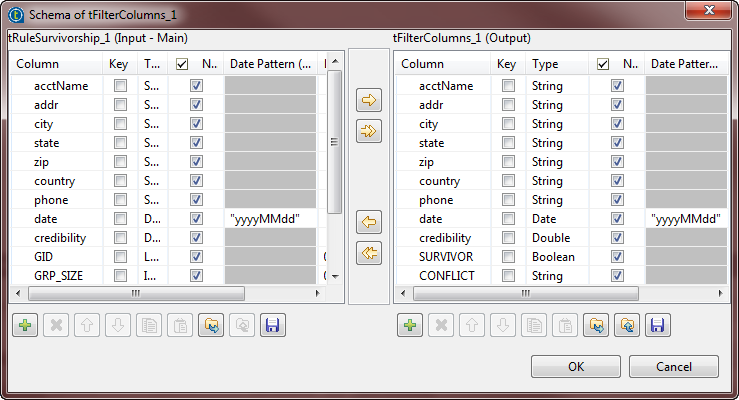Click the copy all columns left arrow
Screen dimensions: 739x400
(369, 253)
